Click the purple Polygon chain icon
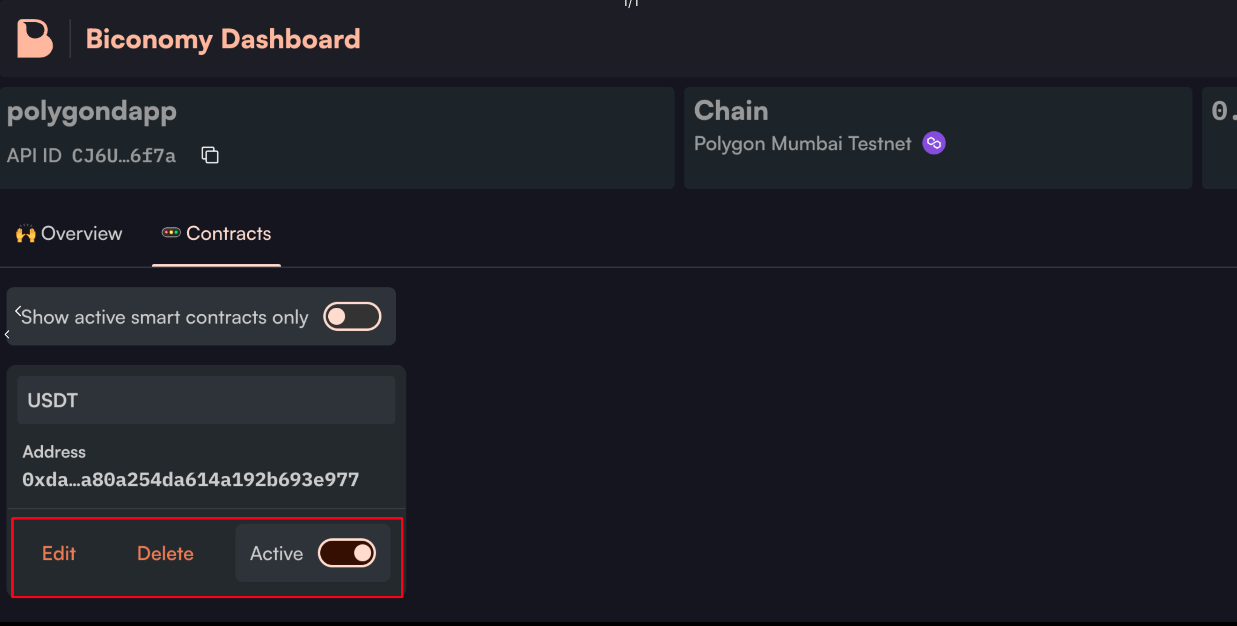 [934, 143]
